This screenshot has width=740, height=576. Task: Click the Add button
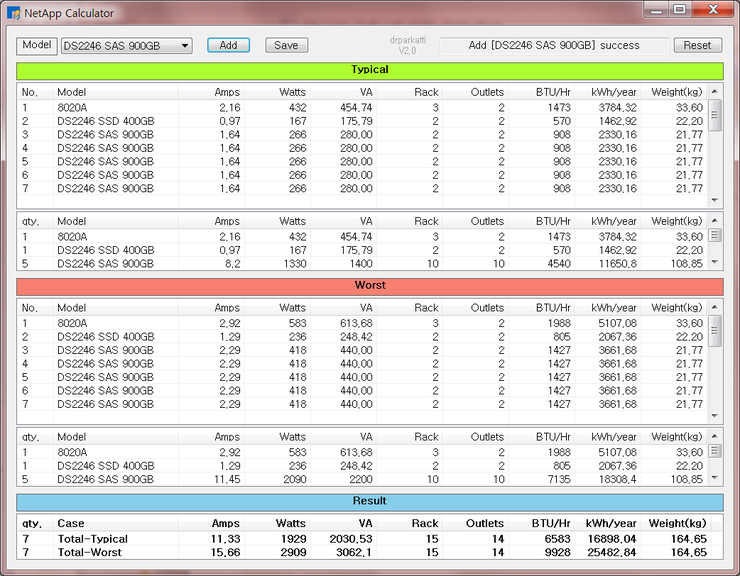point(228,45)
